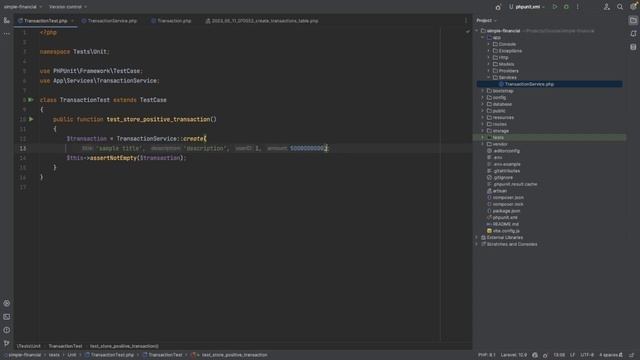Click PHP: 8.1 language level in status bar
The width and height of the screenshot is (640, 360).
[486, 355]
